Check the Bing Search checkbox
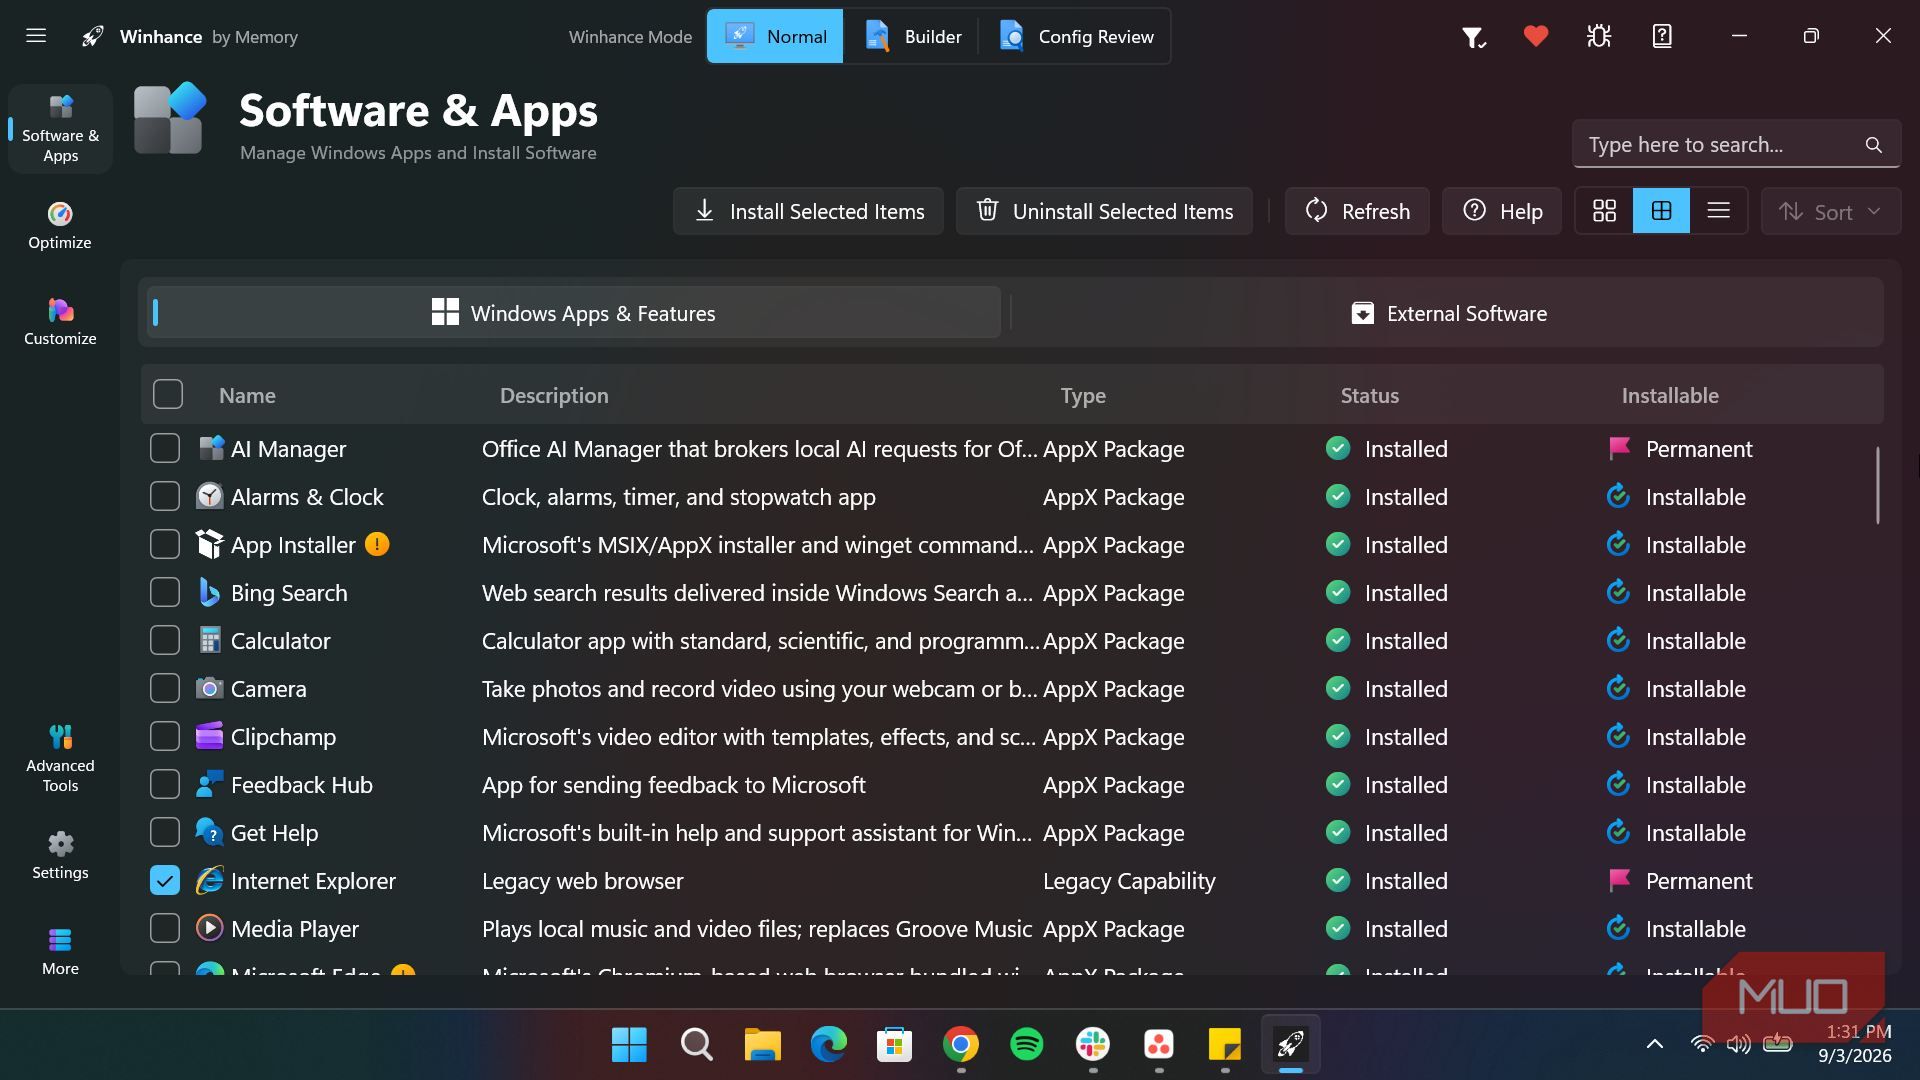 pyautogui.click(x=165, y=592)
